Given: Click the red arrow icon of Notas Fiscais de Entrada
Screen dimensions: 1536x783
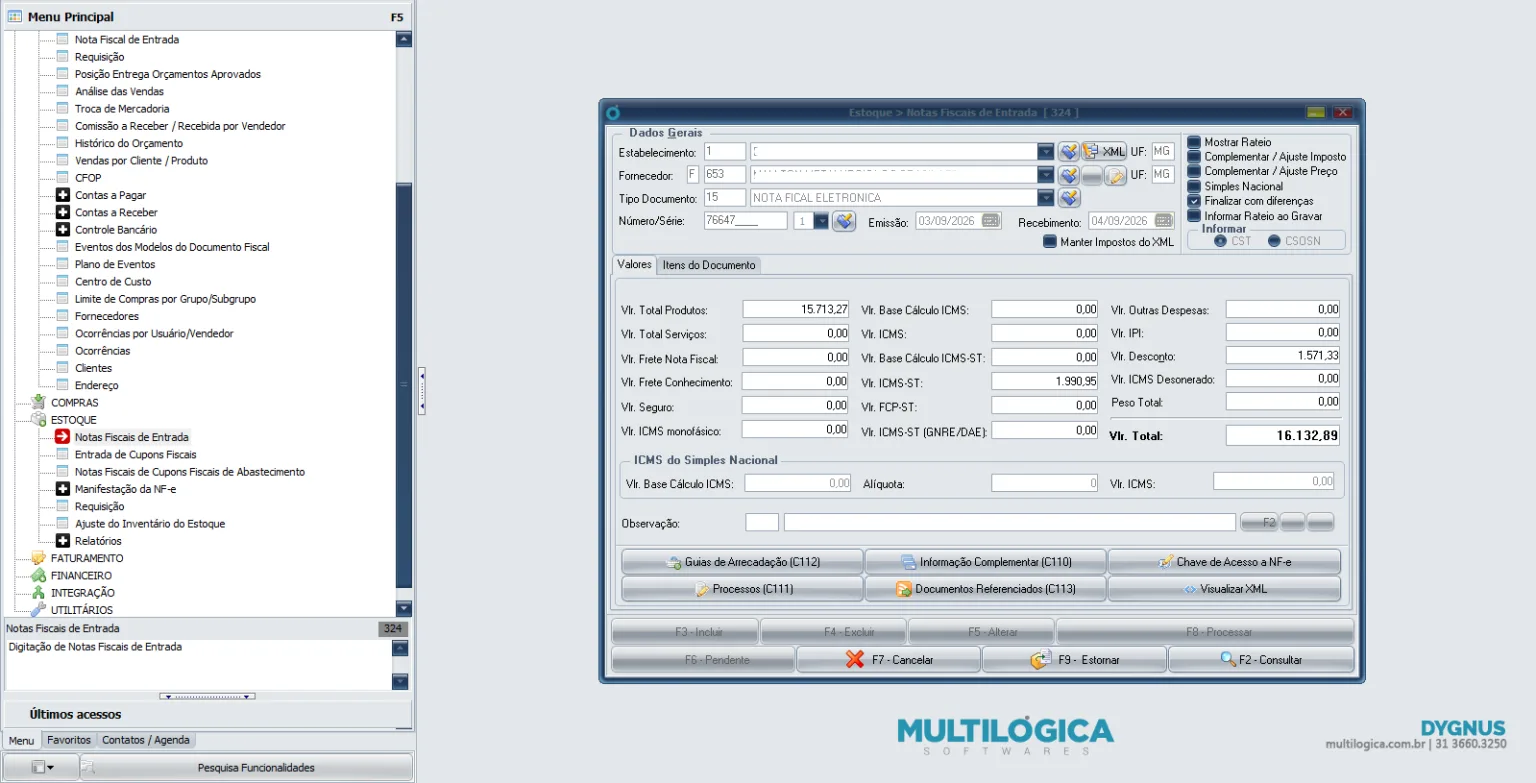Looking at the screenshot, I should (x=62, y=437).
